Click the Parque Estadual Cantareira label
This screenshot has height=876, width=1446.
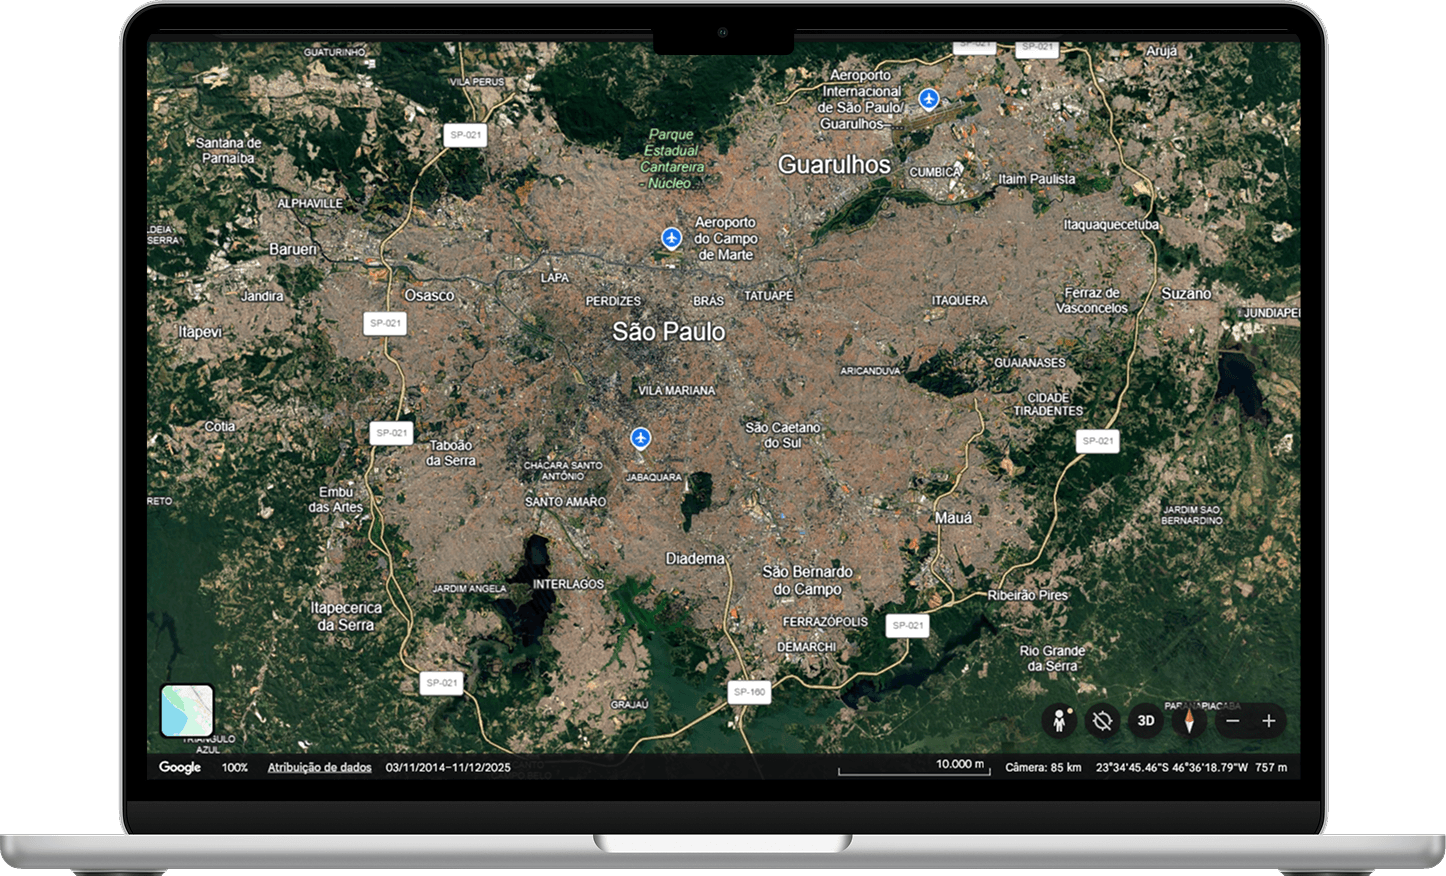(x=672, y=158)
